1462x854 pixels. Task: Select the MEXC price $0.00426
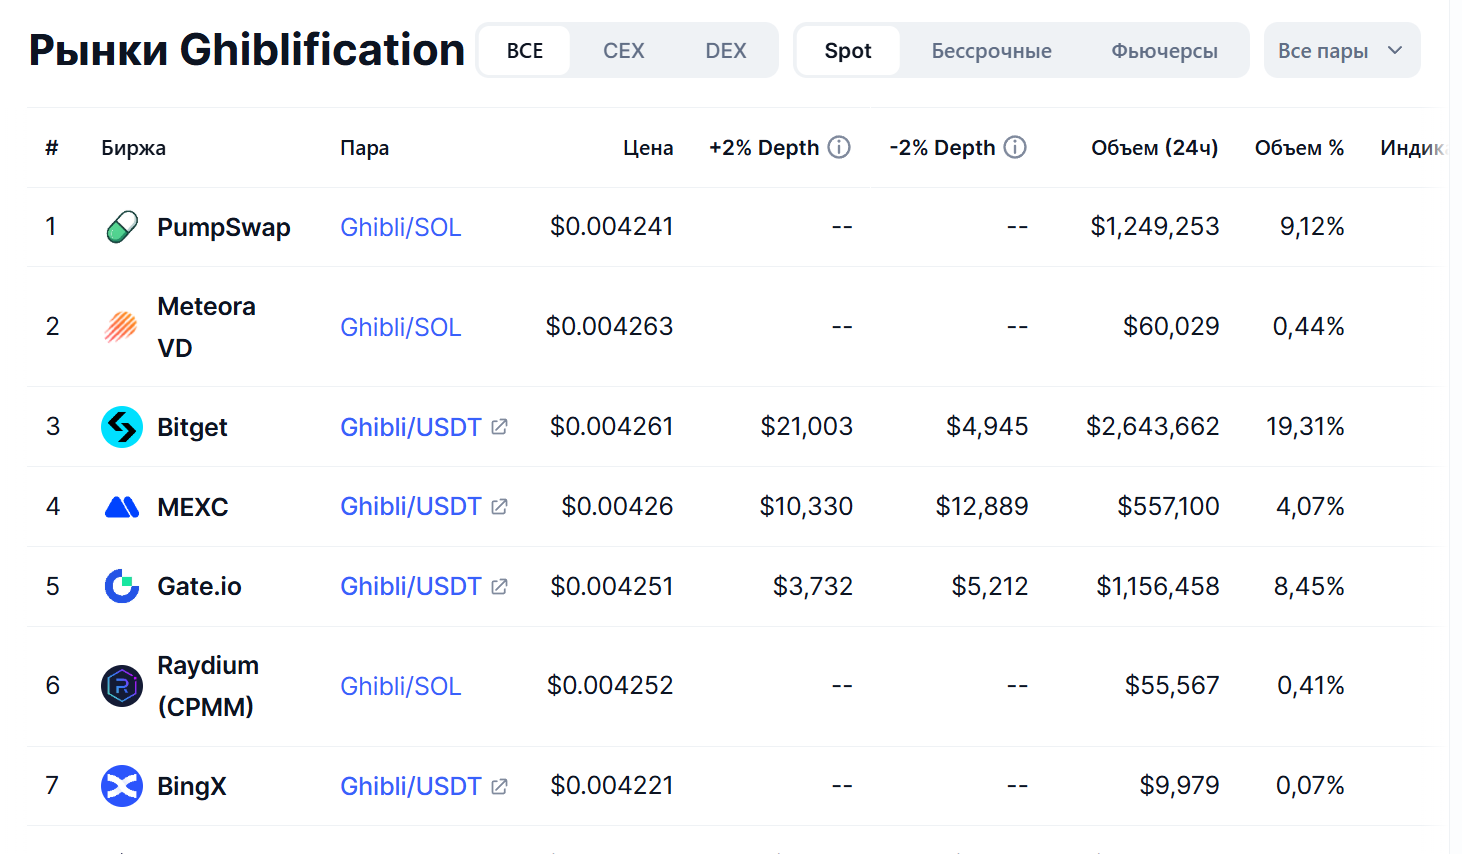point(617,507)
